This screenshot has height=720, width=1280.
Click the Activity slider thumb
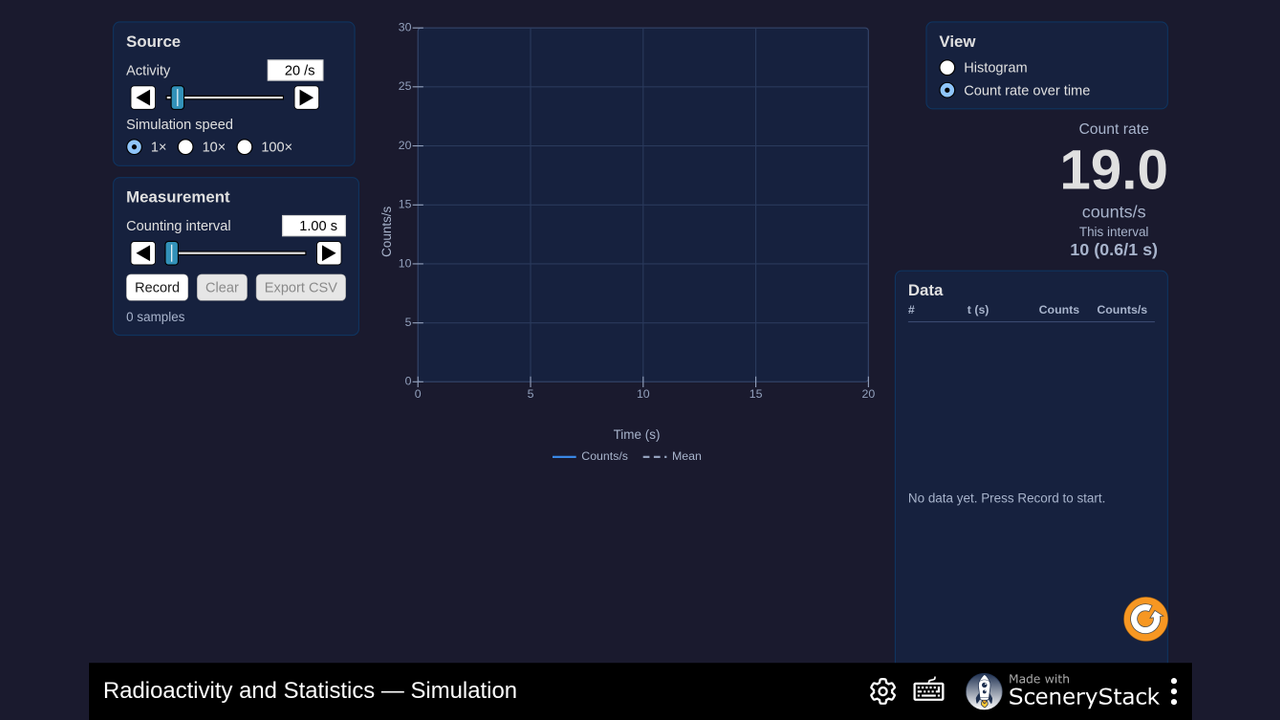pyautogui.click(x=177, y=97)
